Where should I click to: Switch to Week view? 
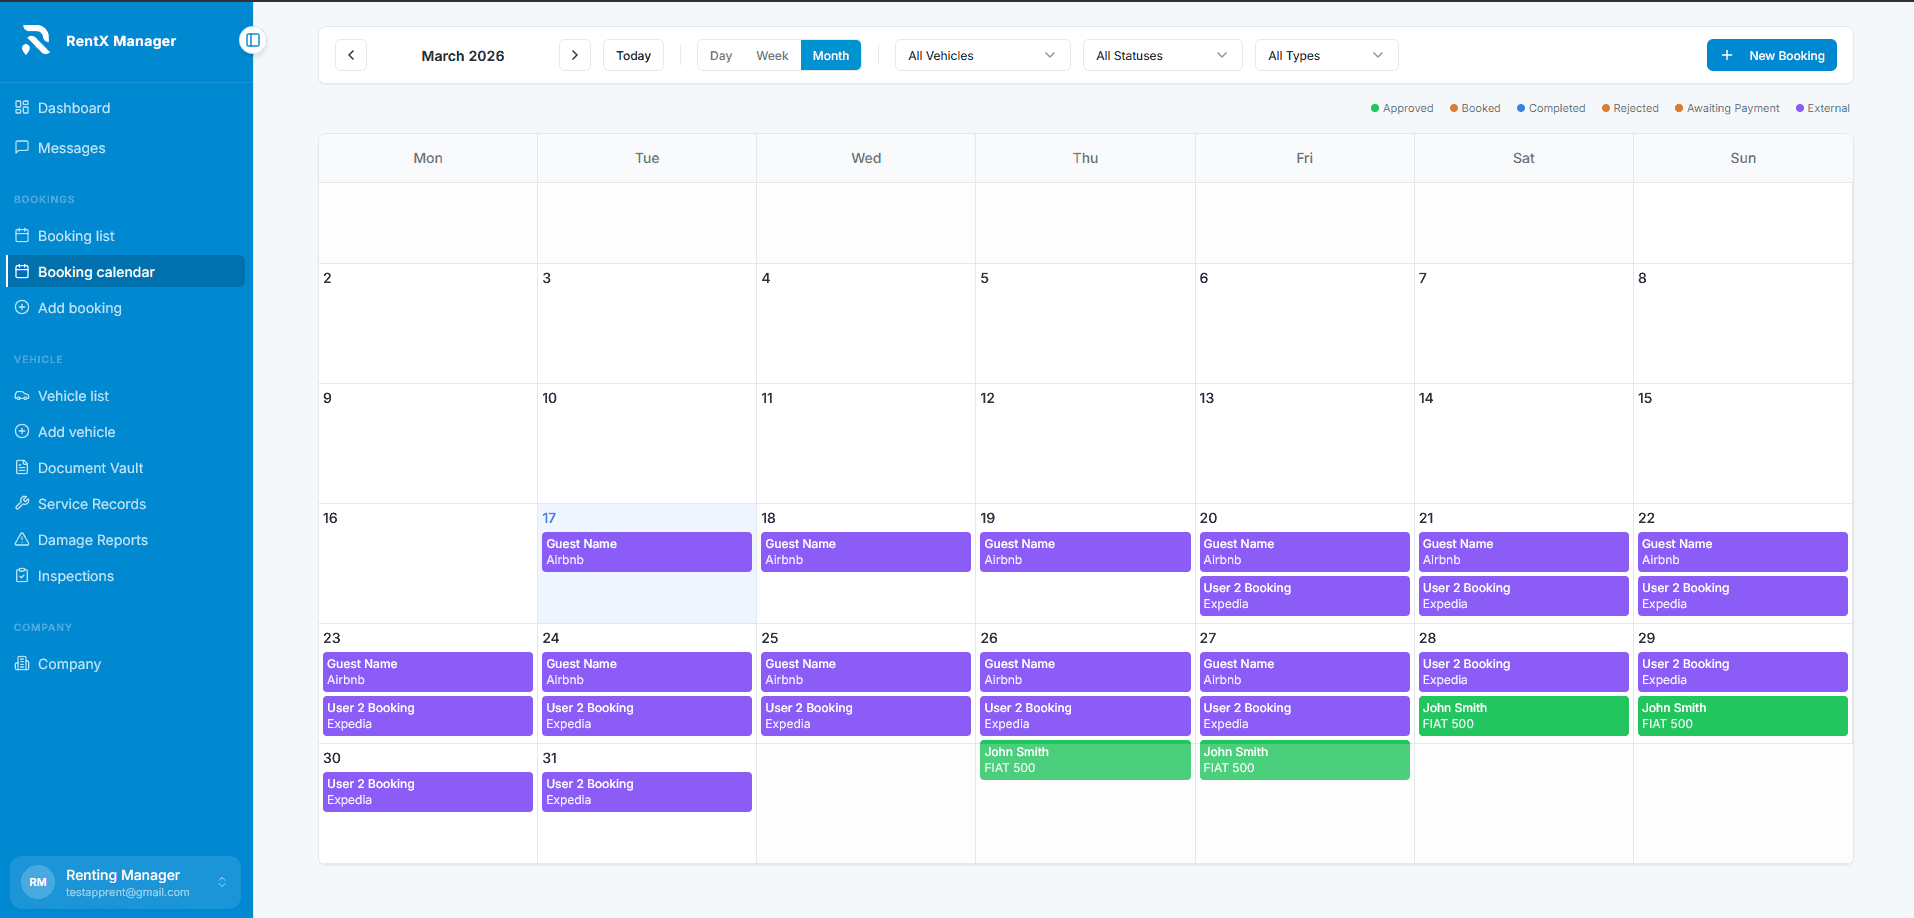coord(772,55)
